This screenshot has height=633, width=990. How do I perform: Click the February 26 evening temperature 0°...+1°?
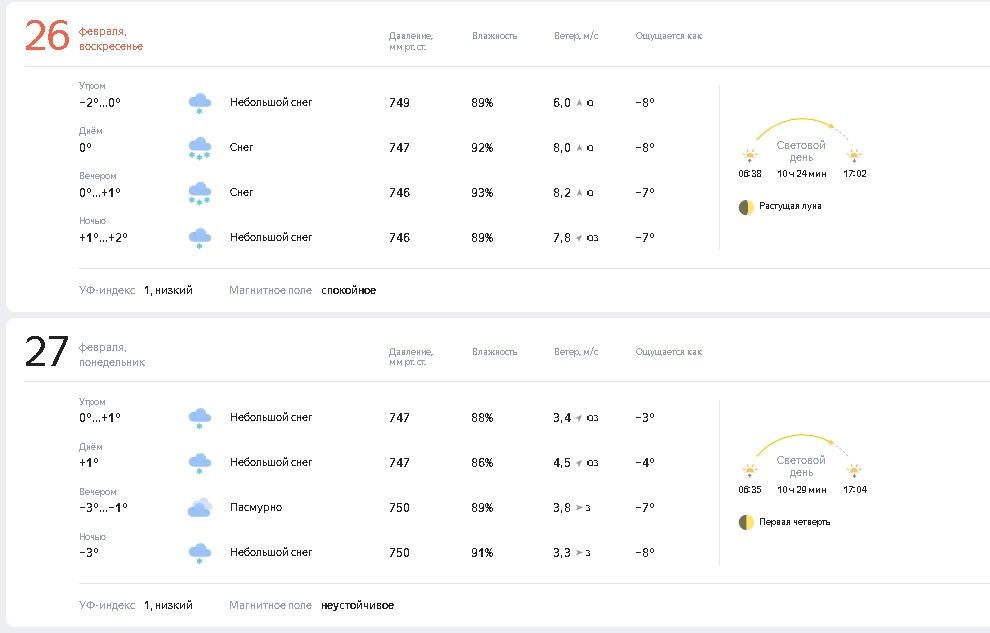(x=100, y=192)
